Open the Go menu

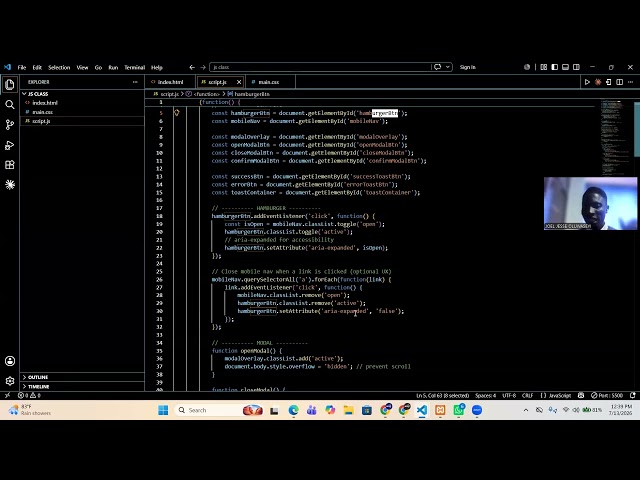pos(98,67)
